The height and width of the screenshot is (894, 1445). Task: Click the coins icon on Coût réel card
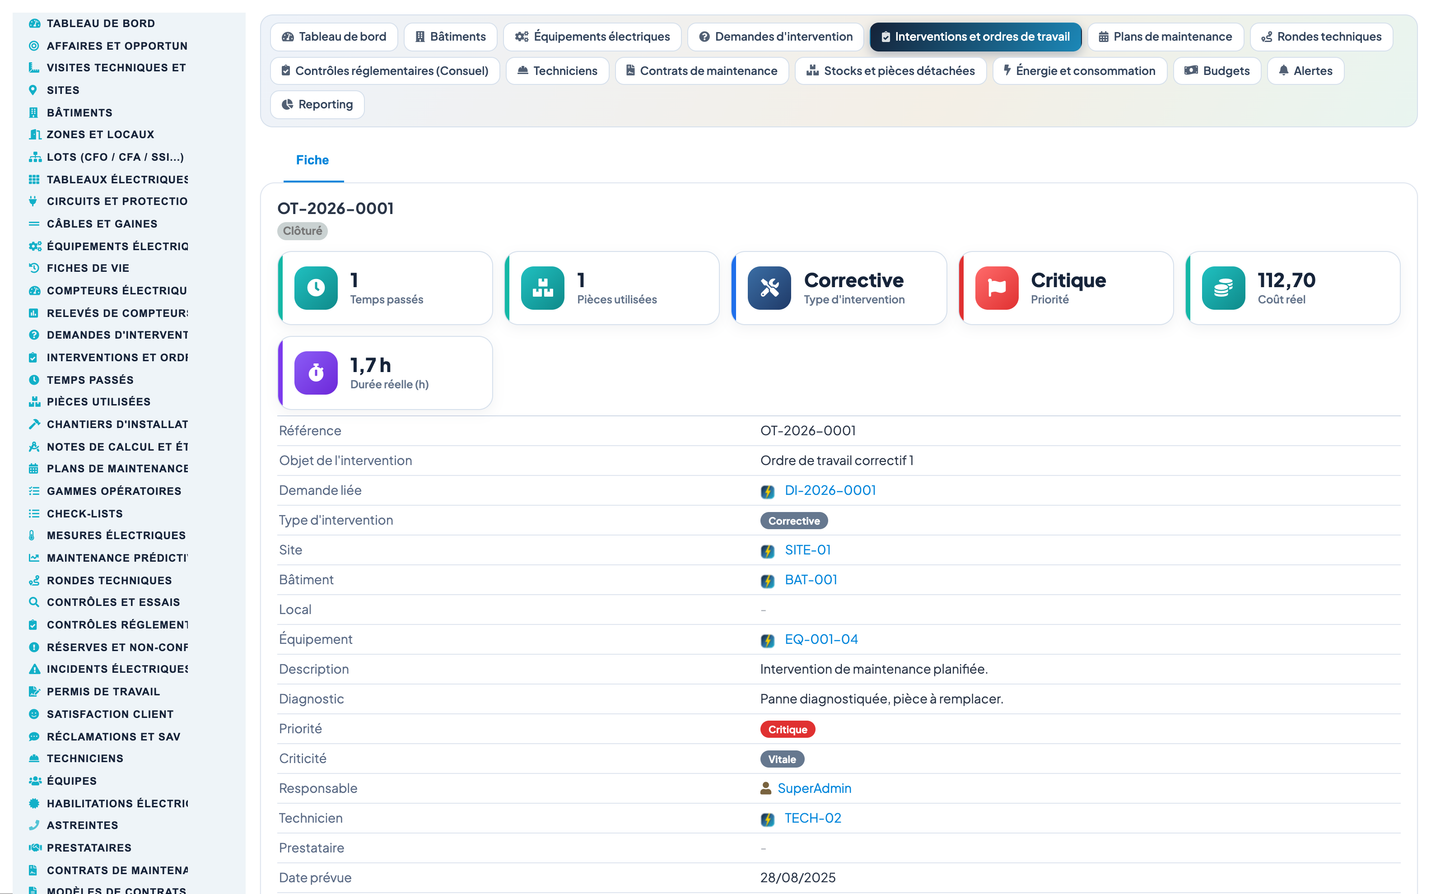coord(1223,288)
